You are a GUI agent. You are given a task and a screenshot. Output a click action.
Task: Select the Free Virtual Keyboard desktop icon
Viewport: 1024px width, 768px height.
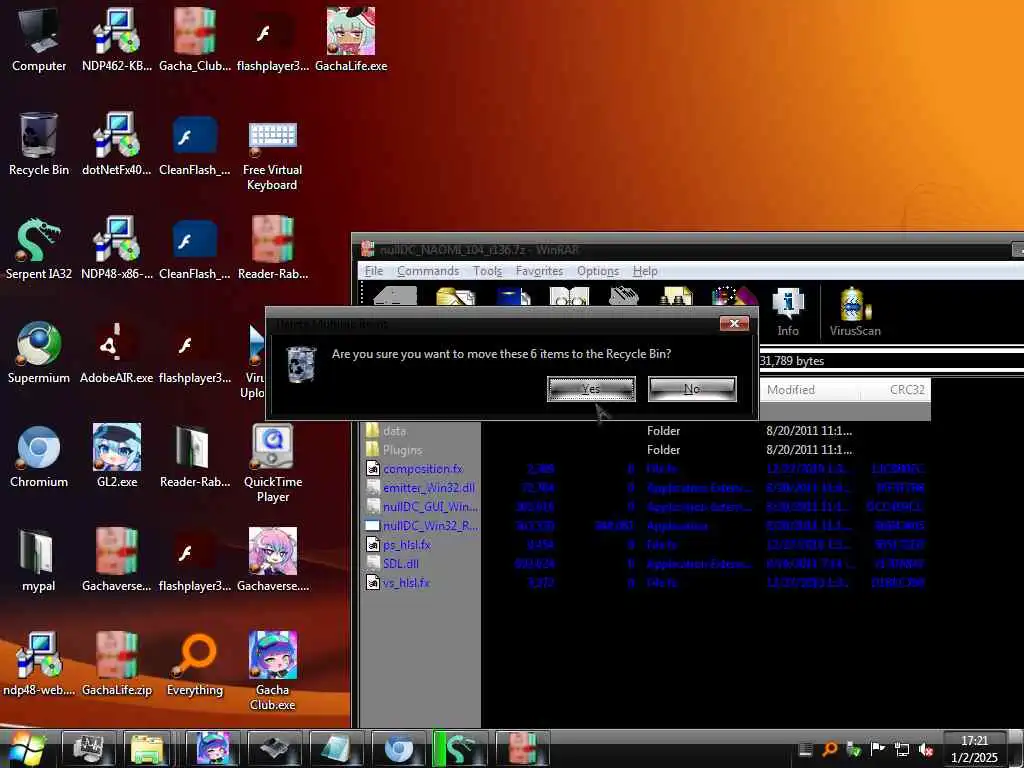point(272,153)
